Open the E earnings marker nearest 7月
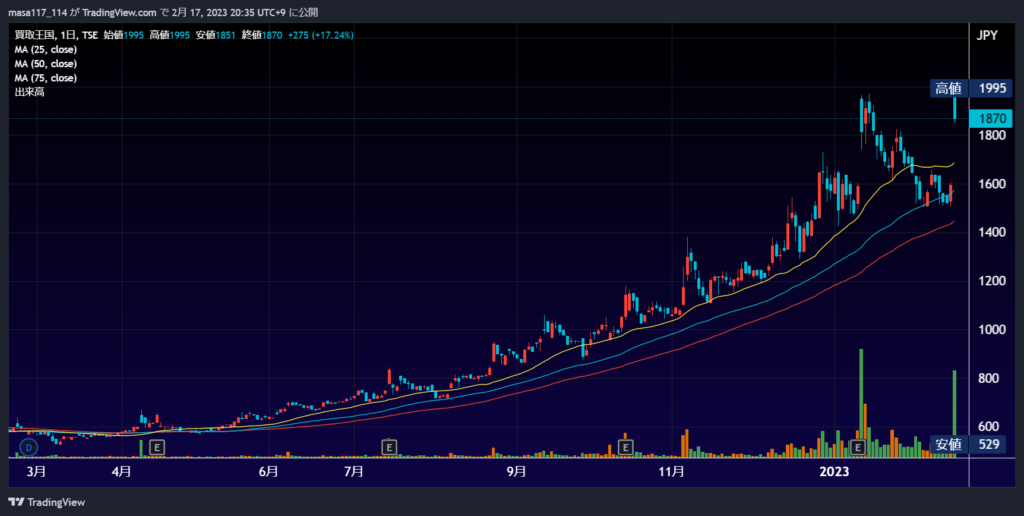The width and height of the screenshot is (1024, 516). [389, 447]
